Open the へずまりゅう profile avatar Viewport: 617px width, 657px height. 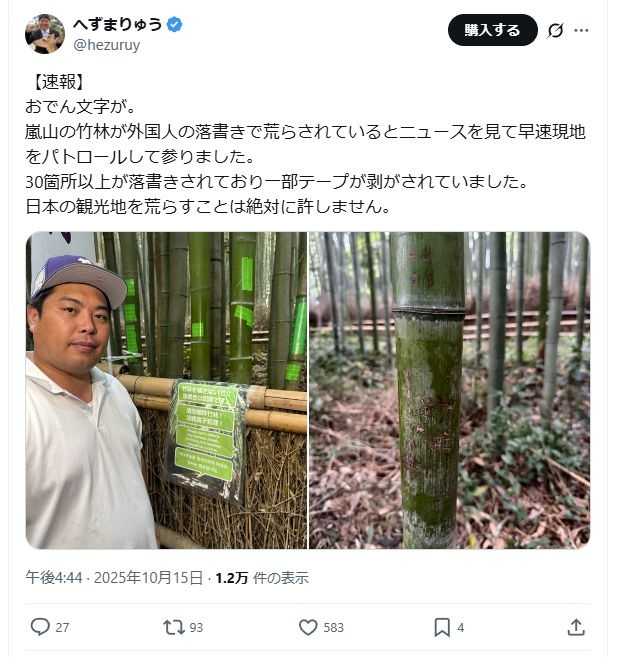click(x=45, y=34)
